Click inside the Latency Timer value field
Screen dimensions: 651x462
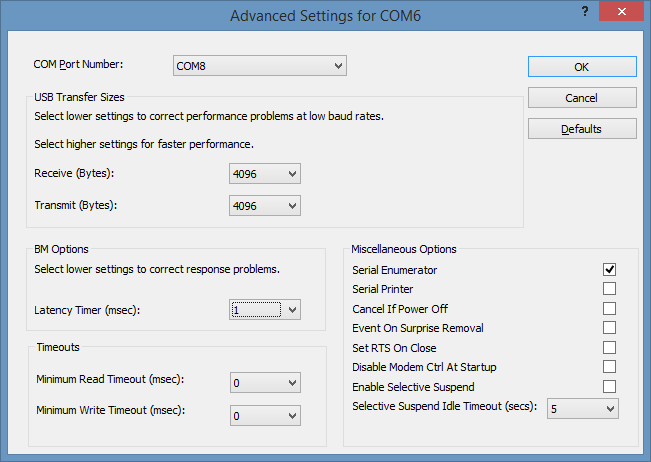(256, 310)
